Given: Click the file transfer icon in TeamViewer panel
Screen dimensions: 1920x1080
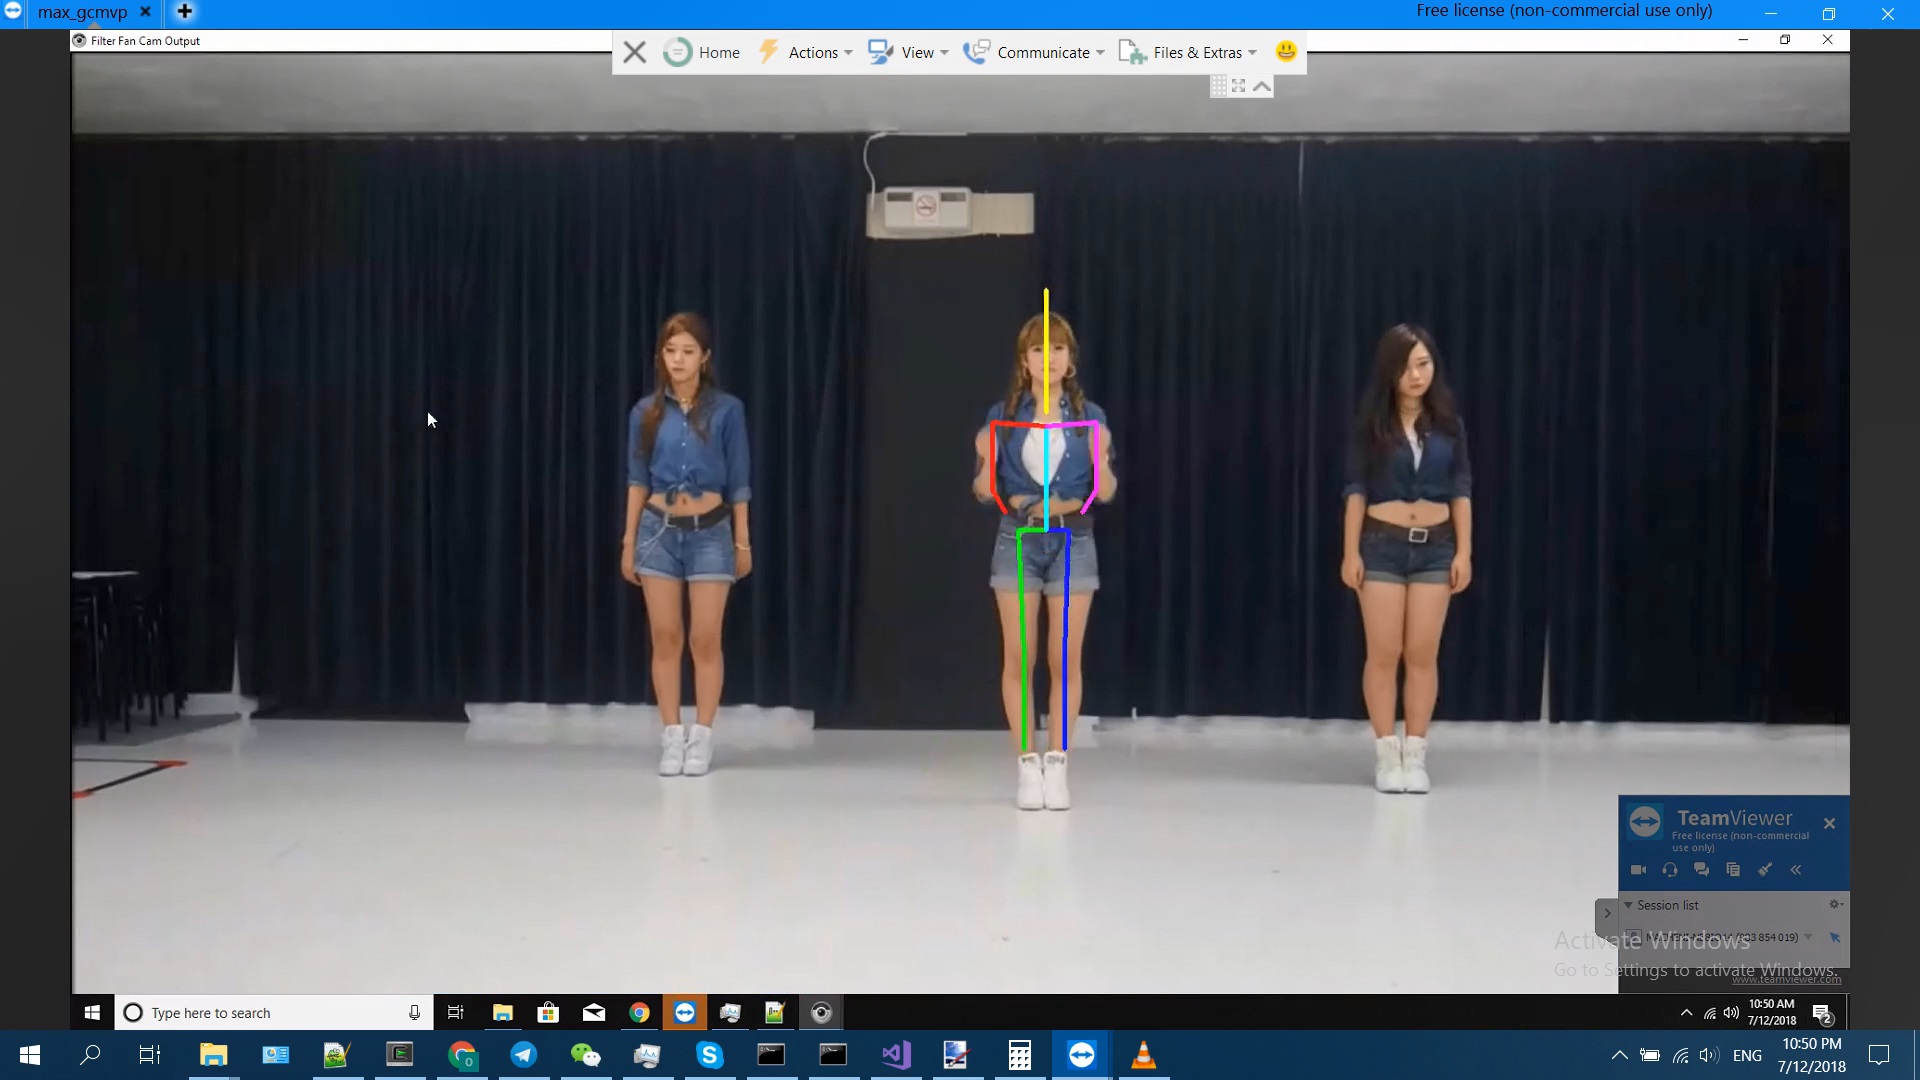Looking at the screenshot, I should (x=1733, y=870).
